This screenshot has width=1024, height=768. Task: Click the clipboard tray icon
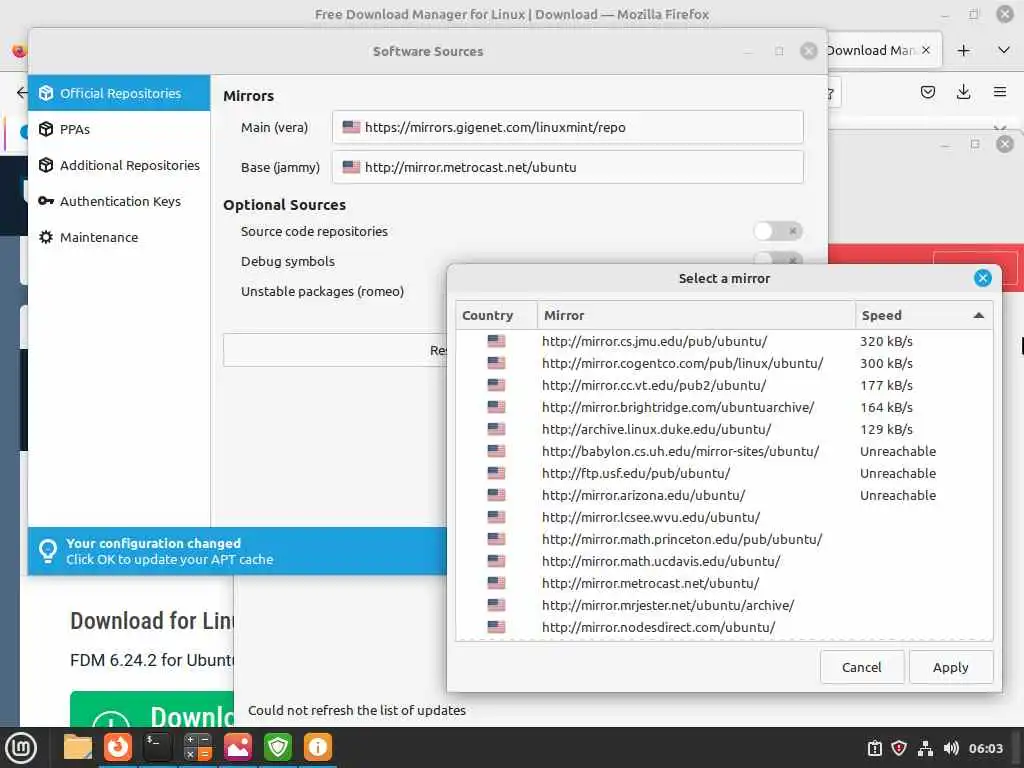pos(874,748)
